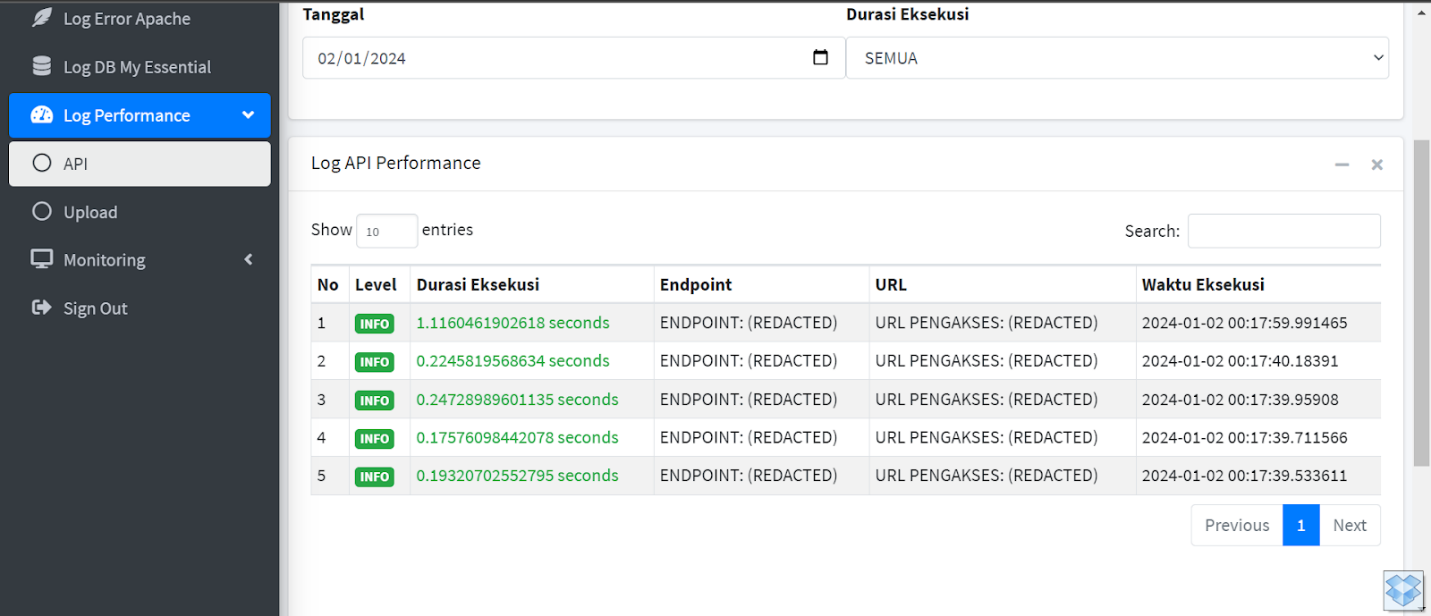
Task: Click timestamp 2024-01-02 00:17:59.991465
Action: [x=1245, y=323]
